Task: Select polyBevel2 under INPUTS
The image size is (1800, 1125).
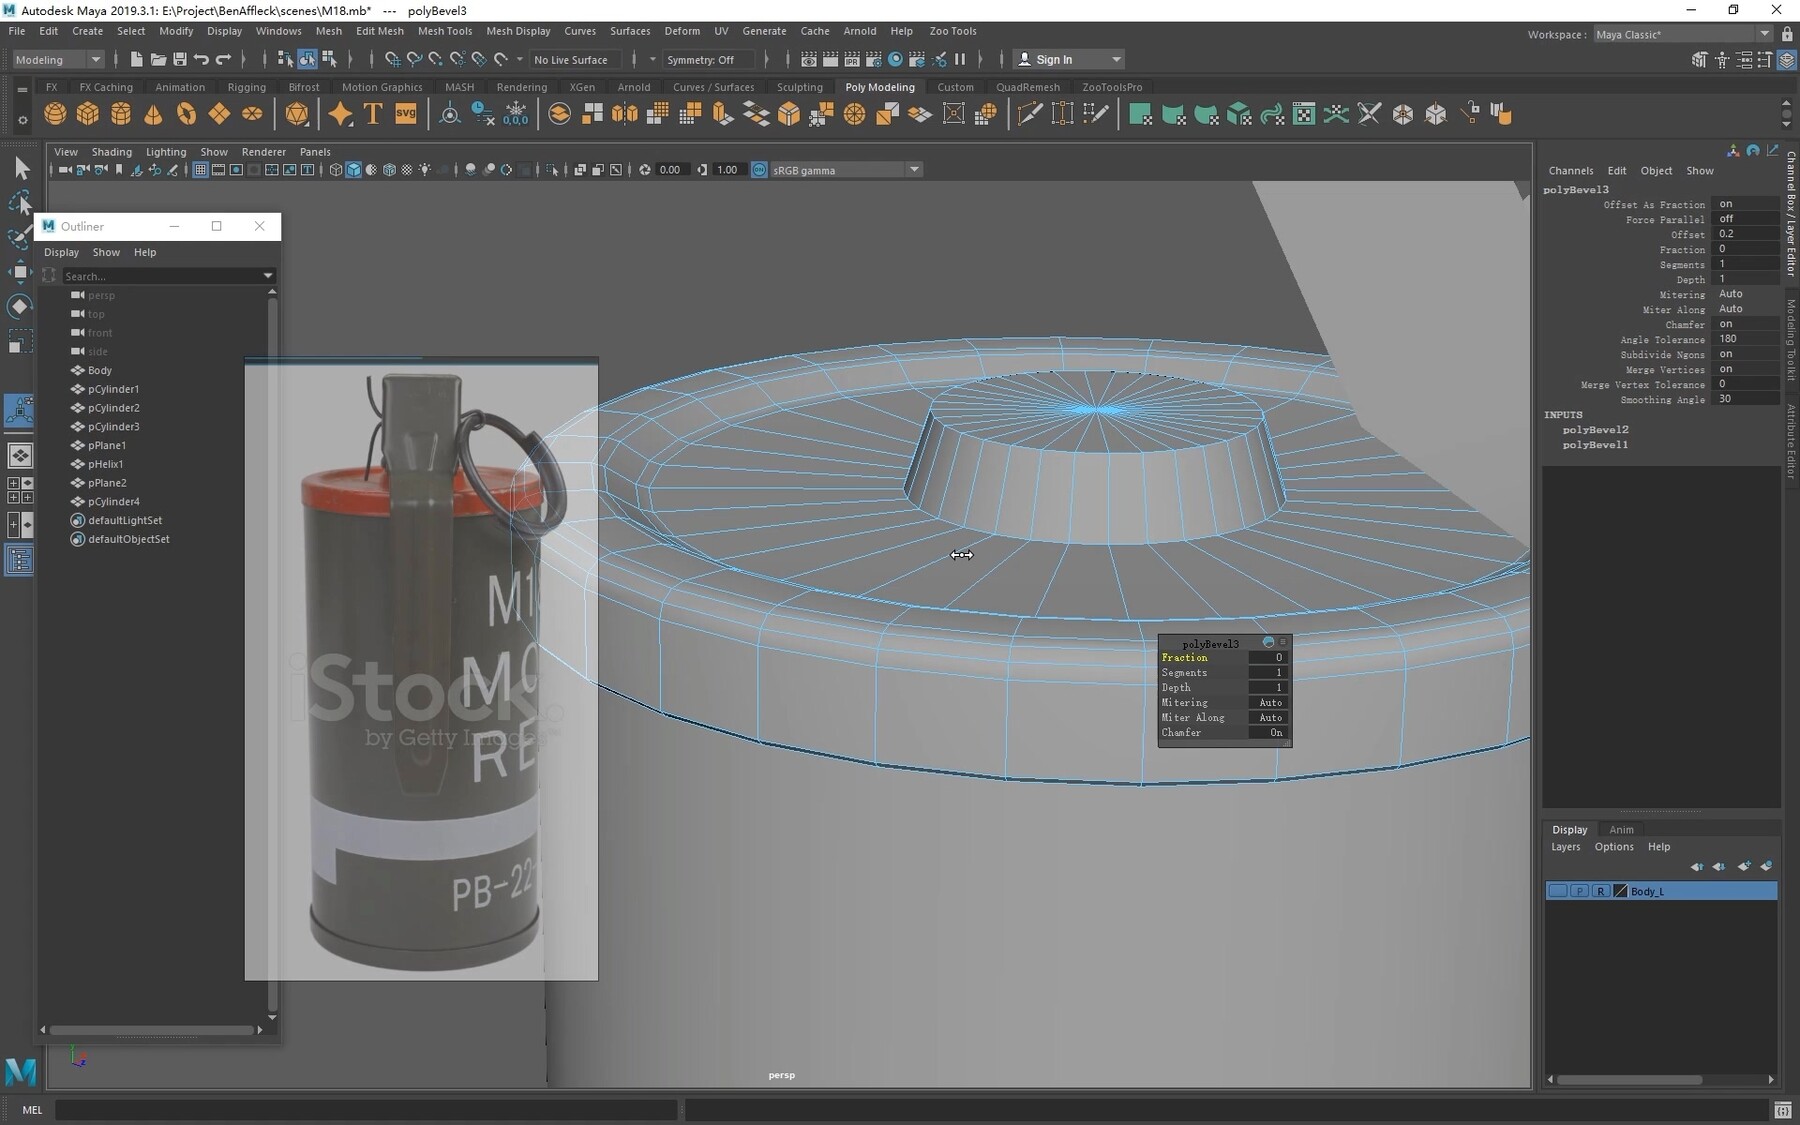Action: point(1595,430)
